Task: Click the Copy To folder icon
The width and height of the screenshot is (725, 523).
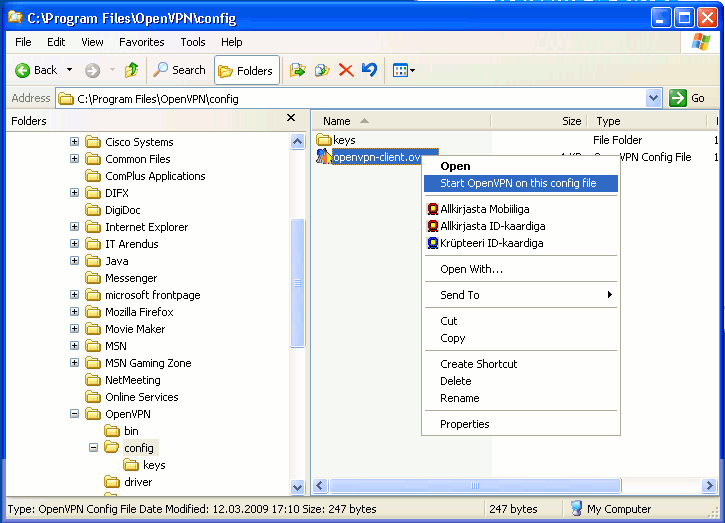Action: (322, 70)
